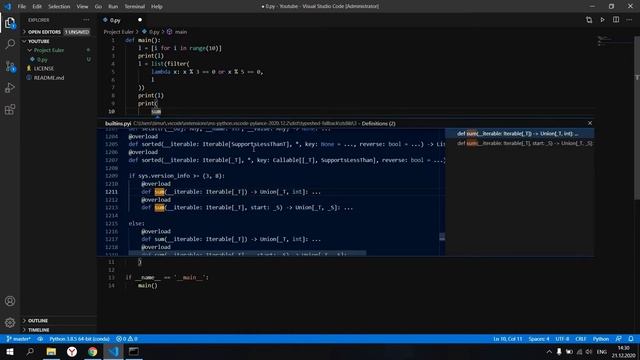Image resolution: width=640 pixels, height=360 pixels.
Task: Open the Terminal menu
Action: tap(134, 6)
